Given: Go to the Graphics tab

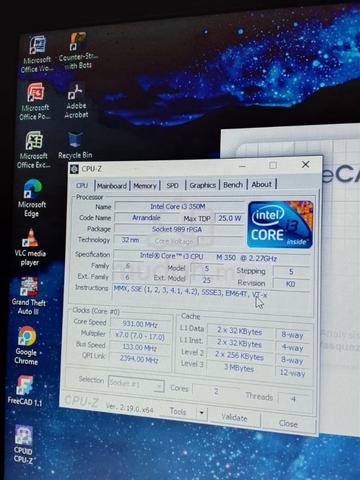Looking at the screenshot, I should click(202, 185).
